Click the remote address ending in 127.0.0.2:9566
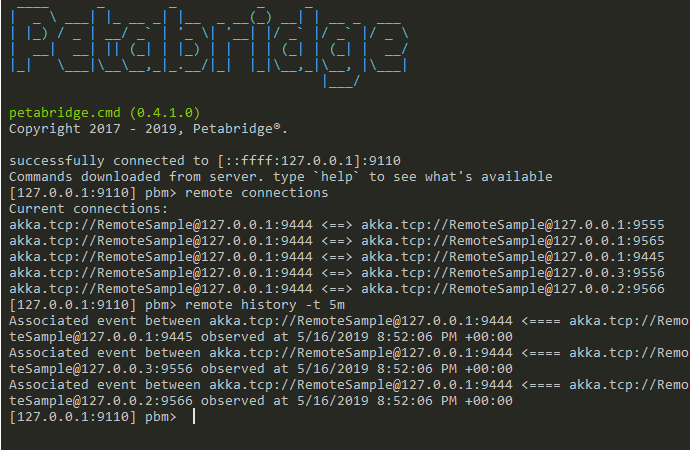The height and width of the screenshot is (450, 690). click(x=513, y=289)
